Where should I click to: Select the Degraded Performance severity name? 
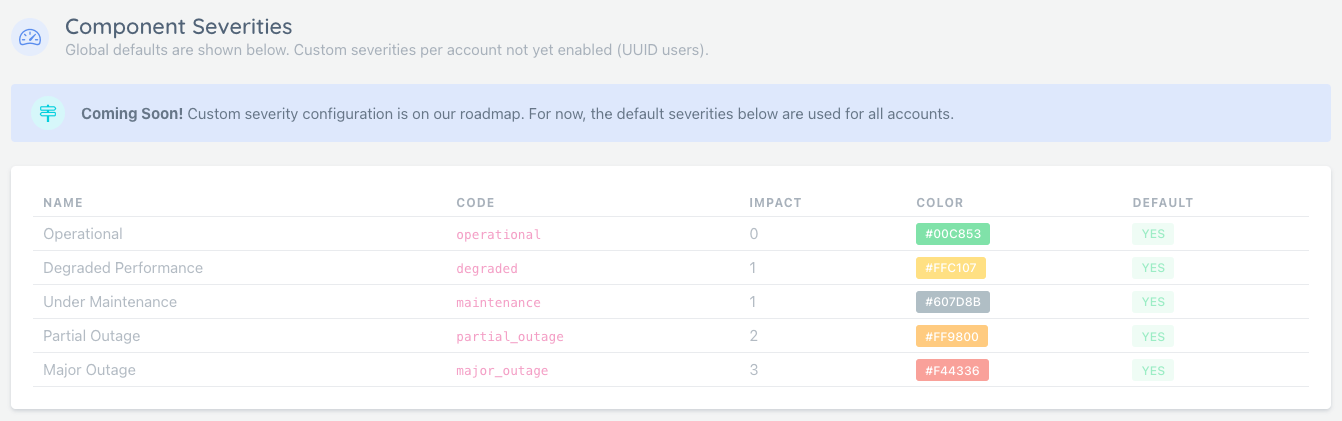click(x=123, y=268)
